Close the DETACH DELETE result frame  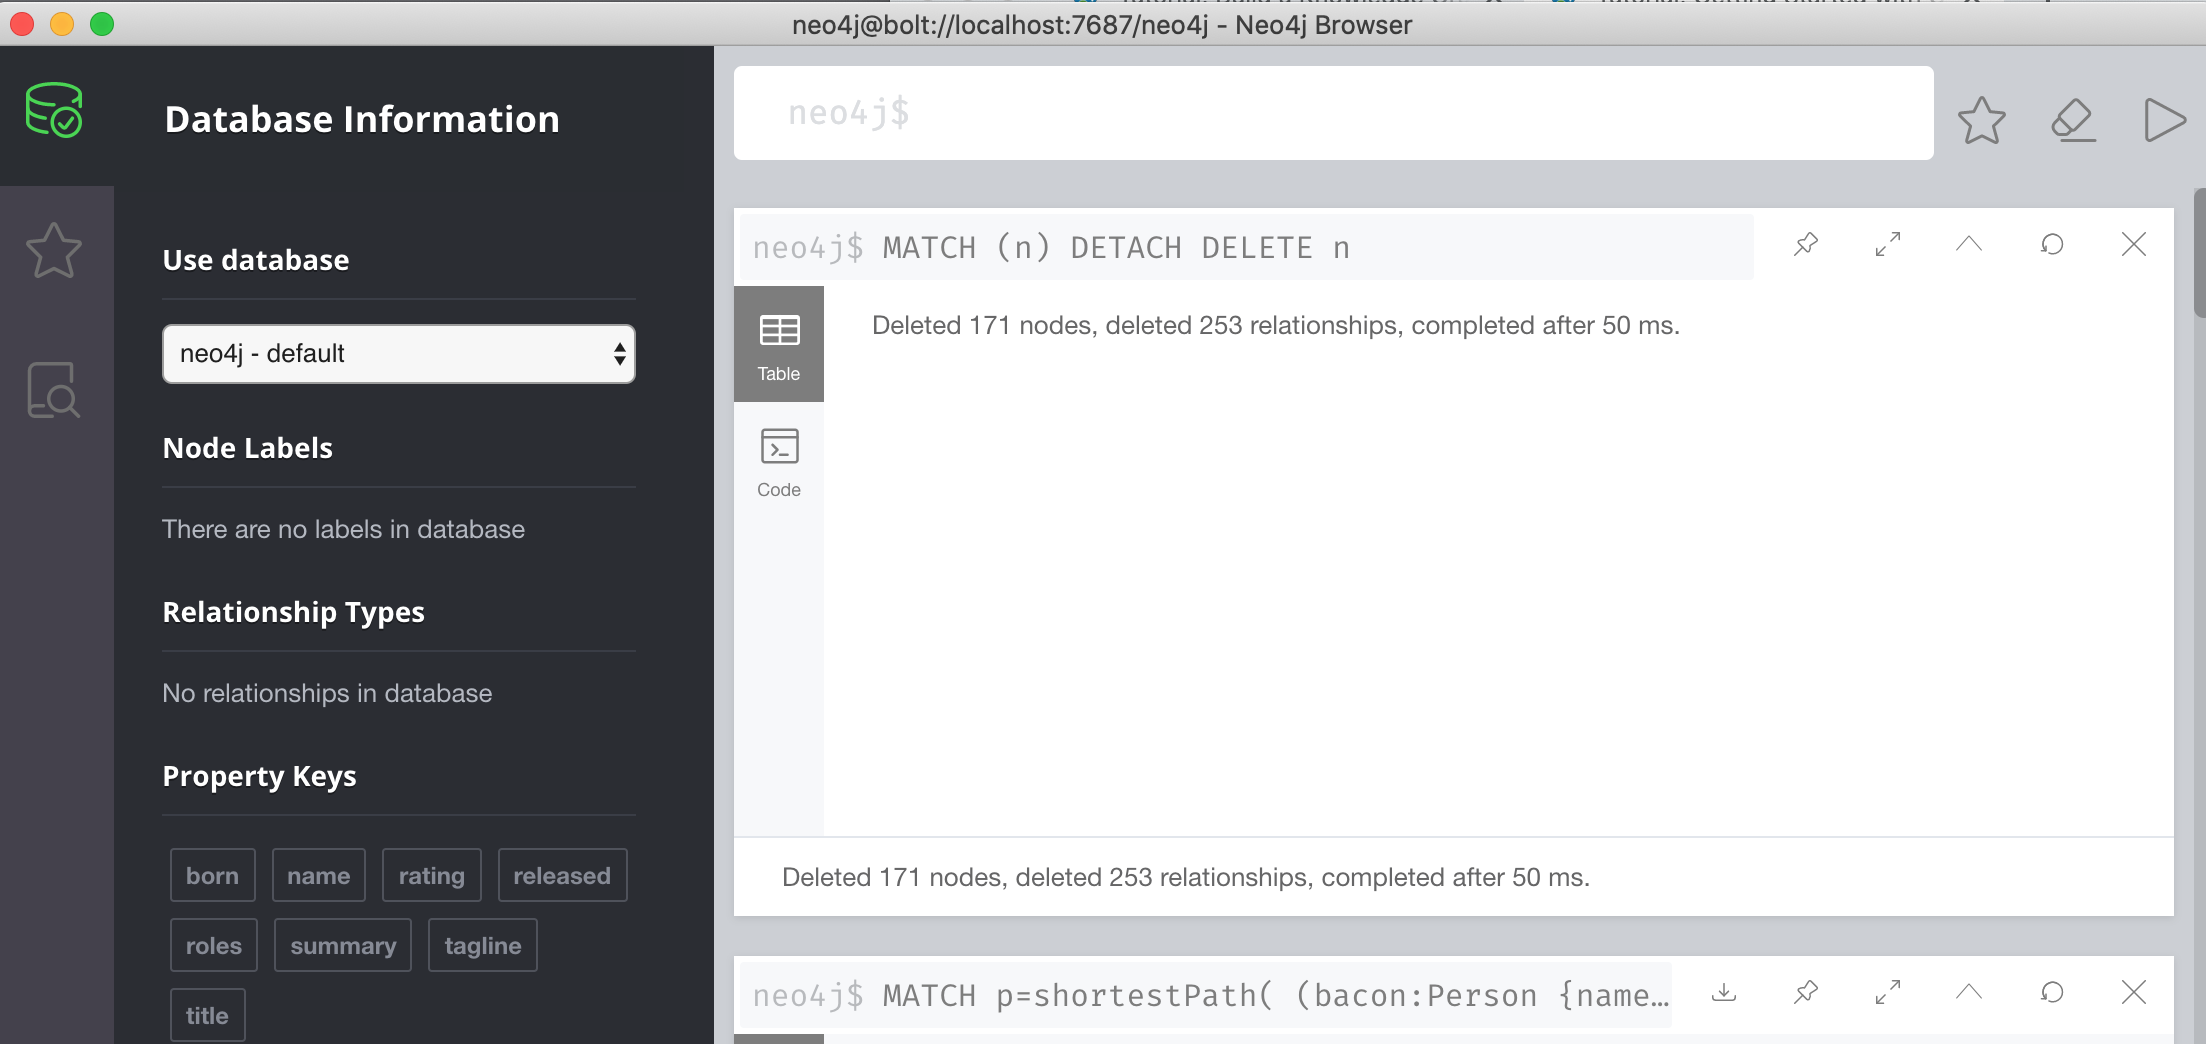[2134, 245]
